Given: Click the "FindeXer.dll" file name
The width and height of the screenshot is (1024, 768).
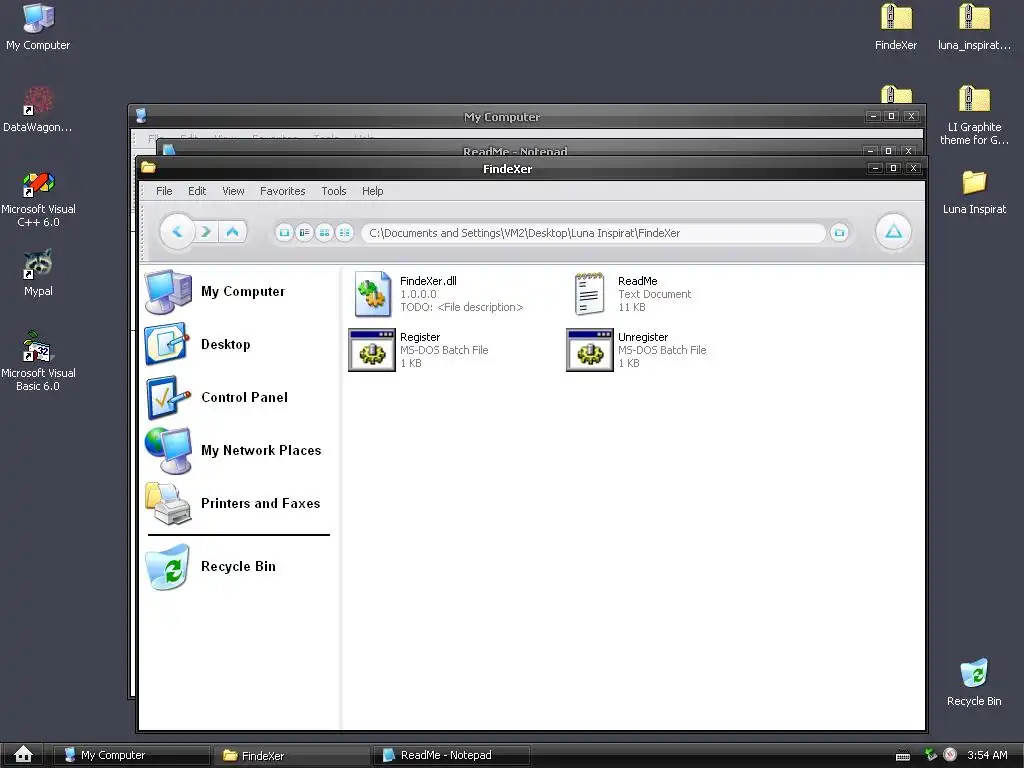Looking at the screenshot, I should coord(428,281).
